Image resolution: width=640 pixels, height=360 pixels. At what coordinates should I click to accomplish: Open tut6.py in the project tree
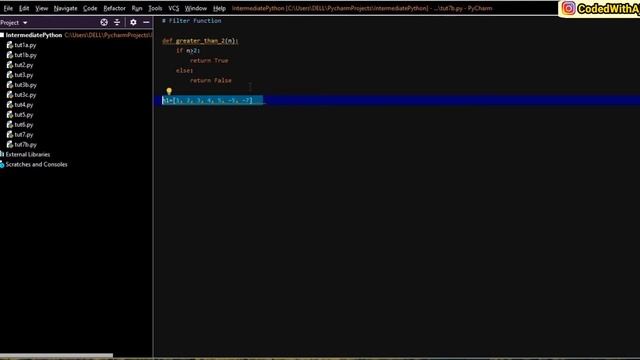click(x=24, y=124)
